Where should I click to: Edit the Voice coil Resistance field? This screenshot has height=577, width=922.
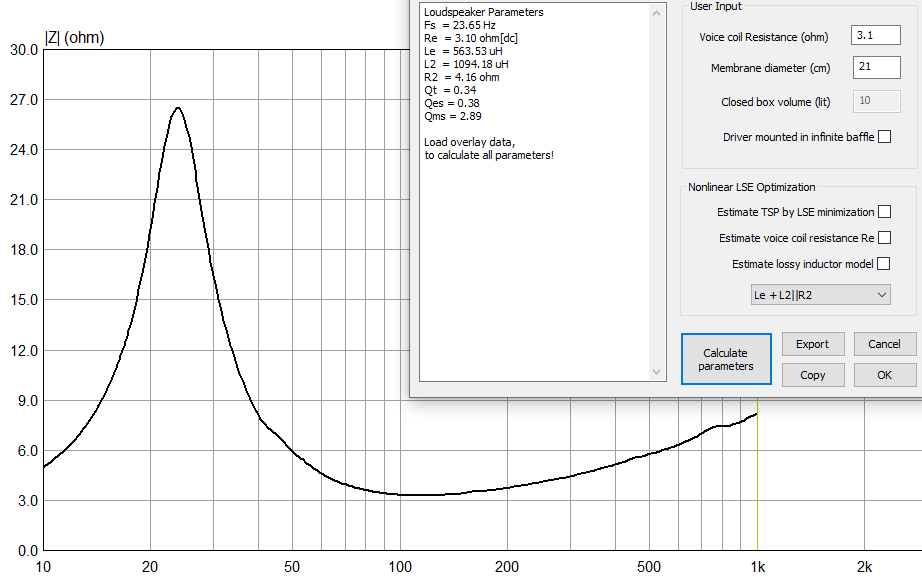[x=876, y=35]
